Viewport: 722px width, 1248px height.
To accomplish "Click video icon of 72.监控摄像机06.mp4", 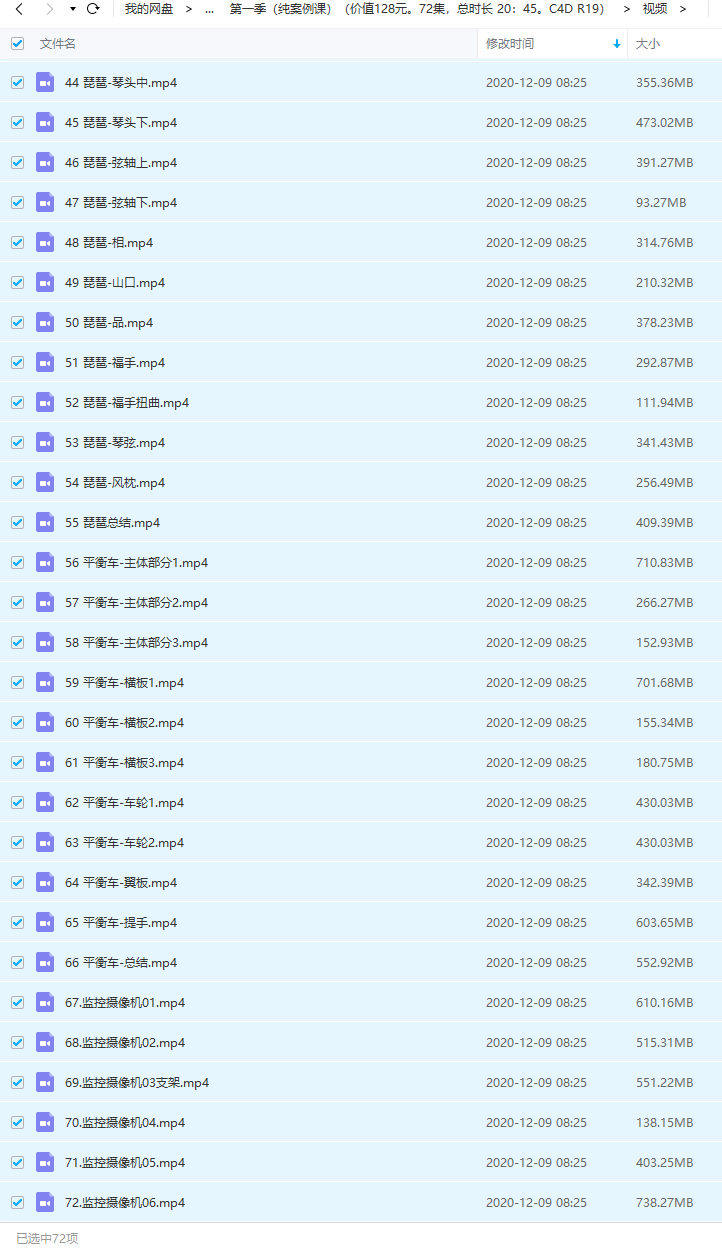I will tap(45, 1202).
